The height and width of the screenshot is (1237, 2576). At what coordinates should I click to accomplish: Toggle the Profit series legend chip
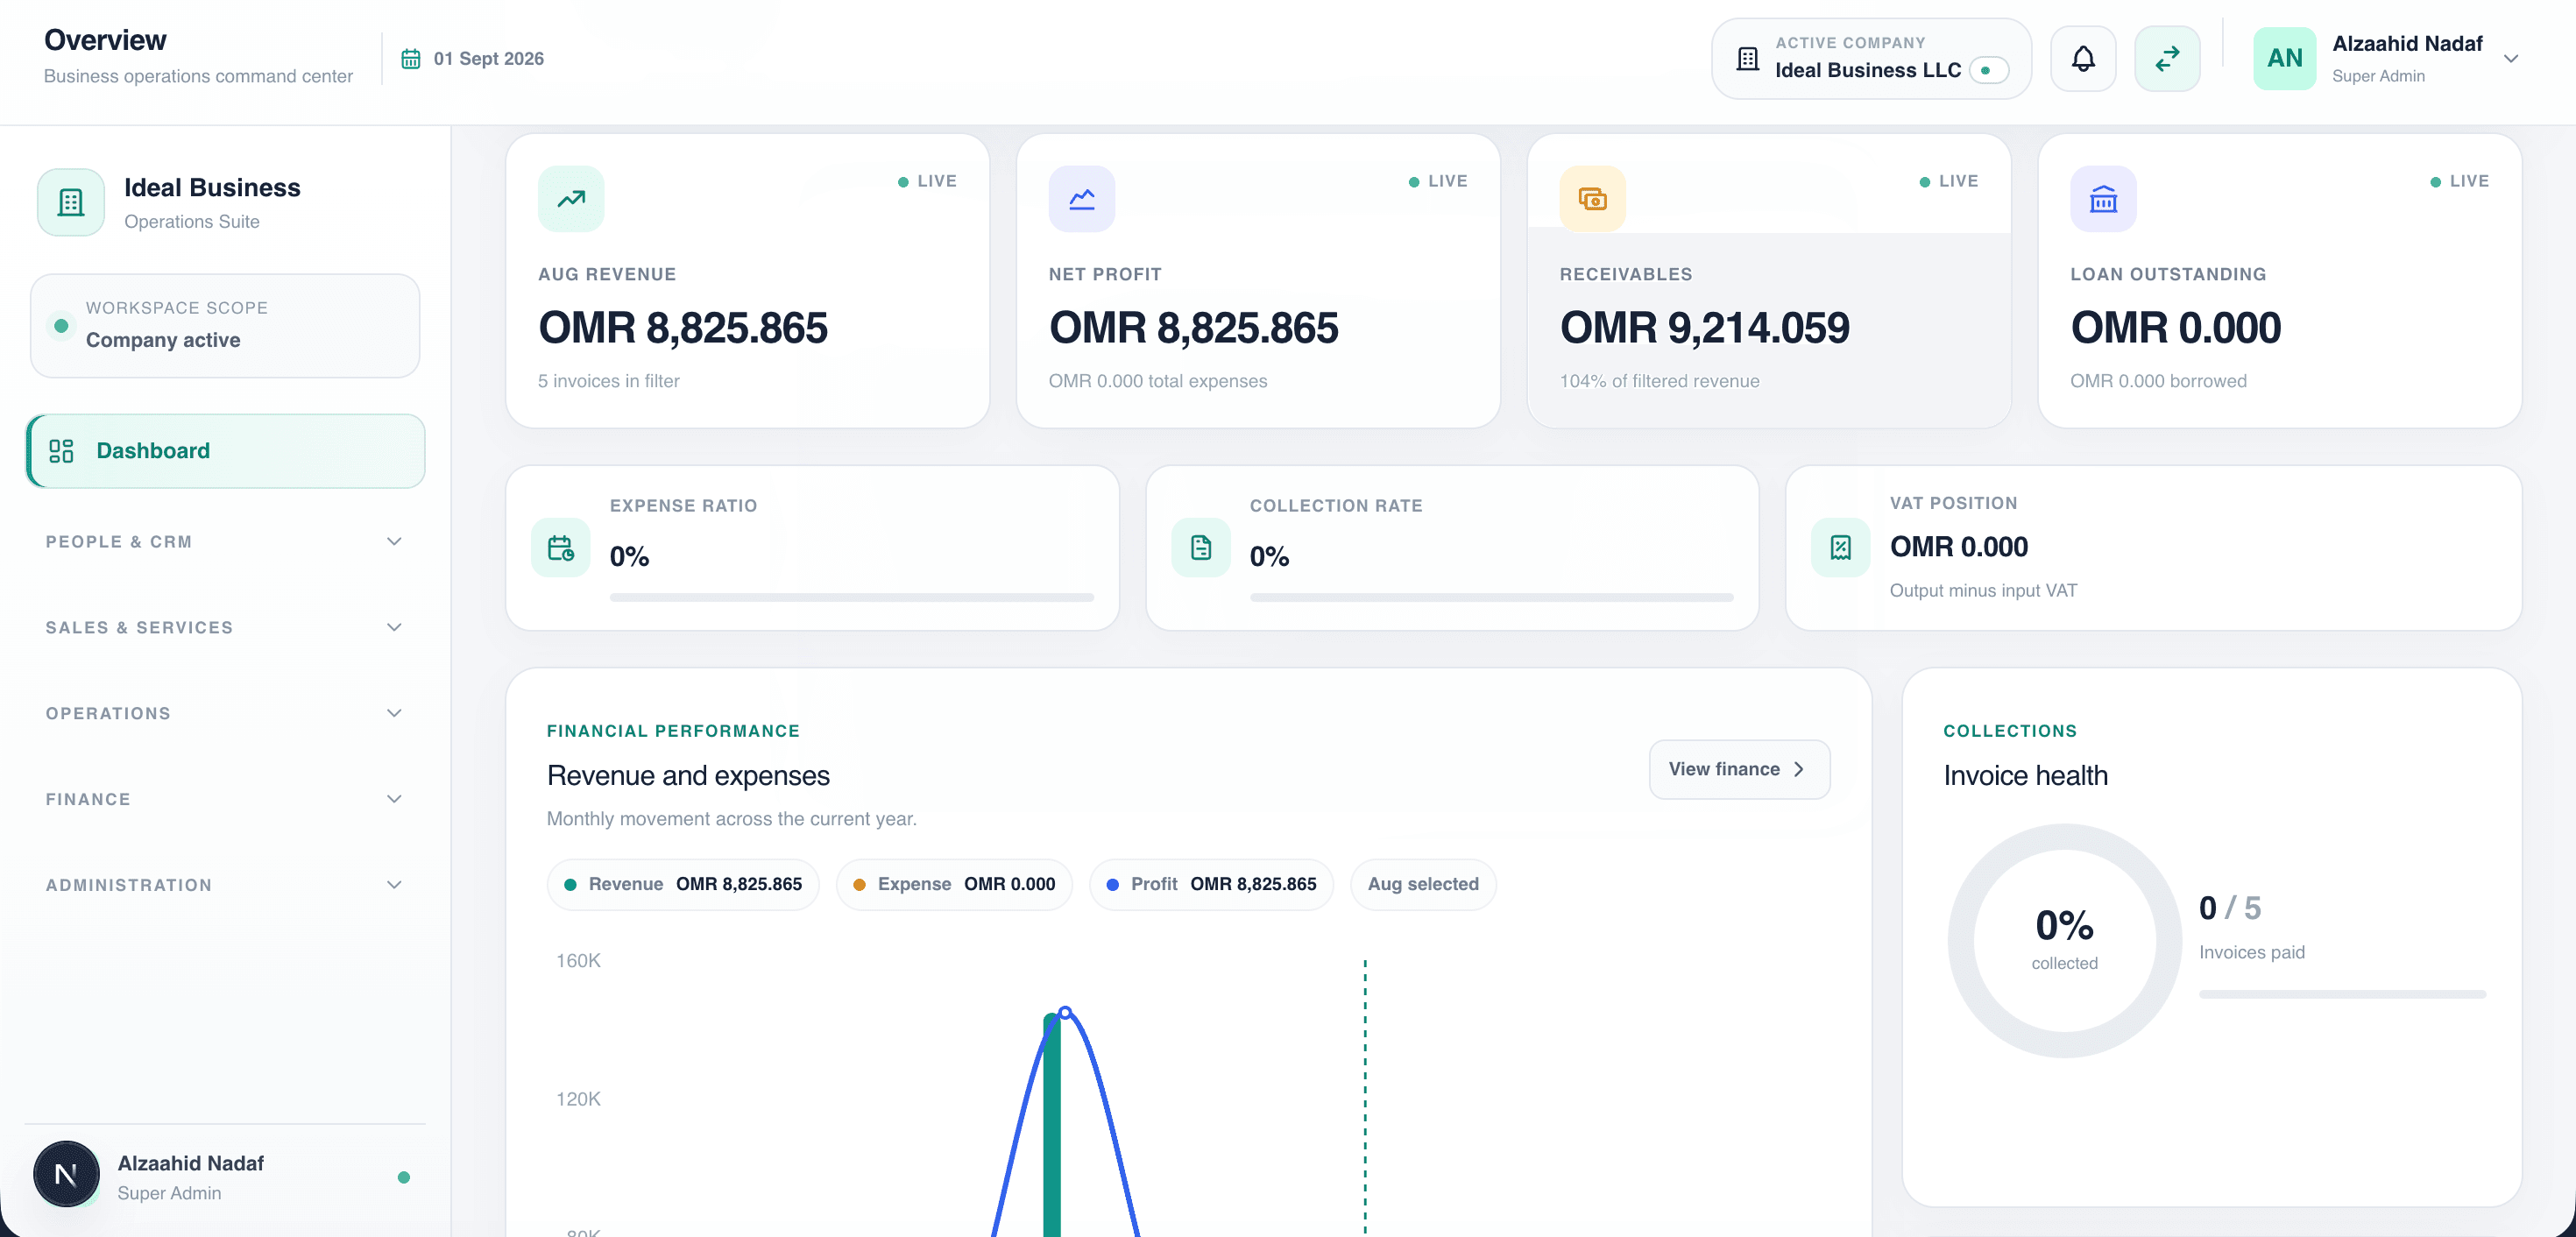(x=1211, y=884)
